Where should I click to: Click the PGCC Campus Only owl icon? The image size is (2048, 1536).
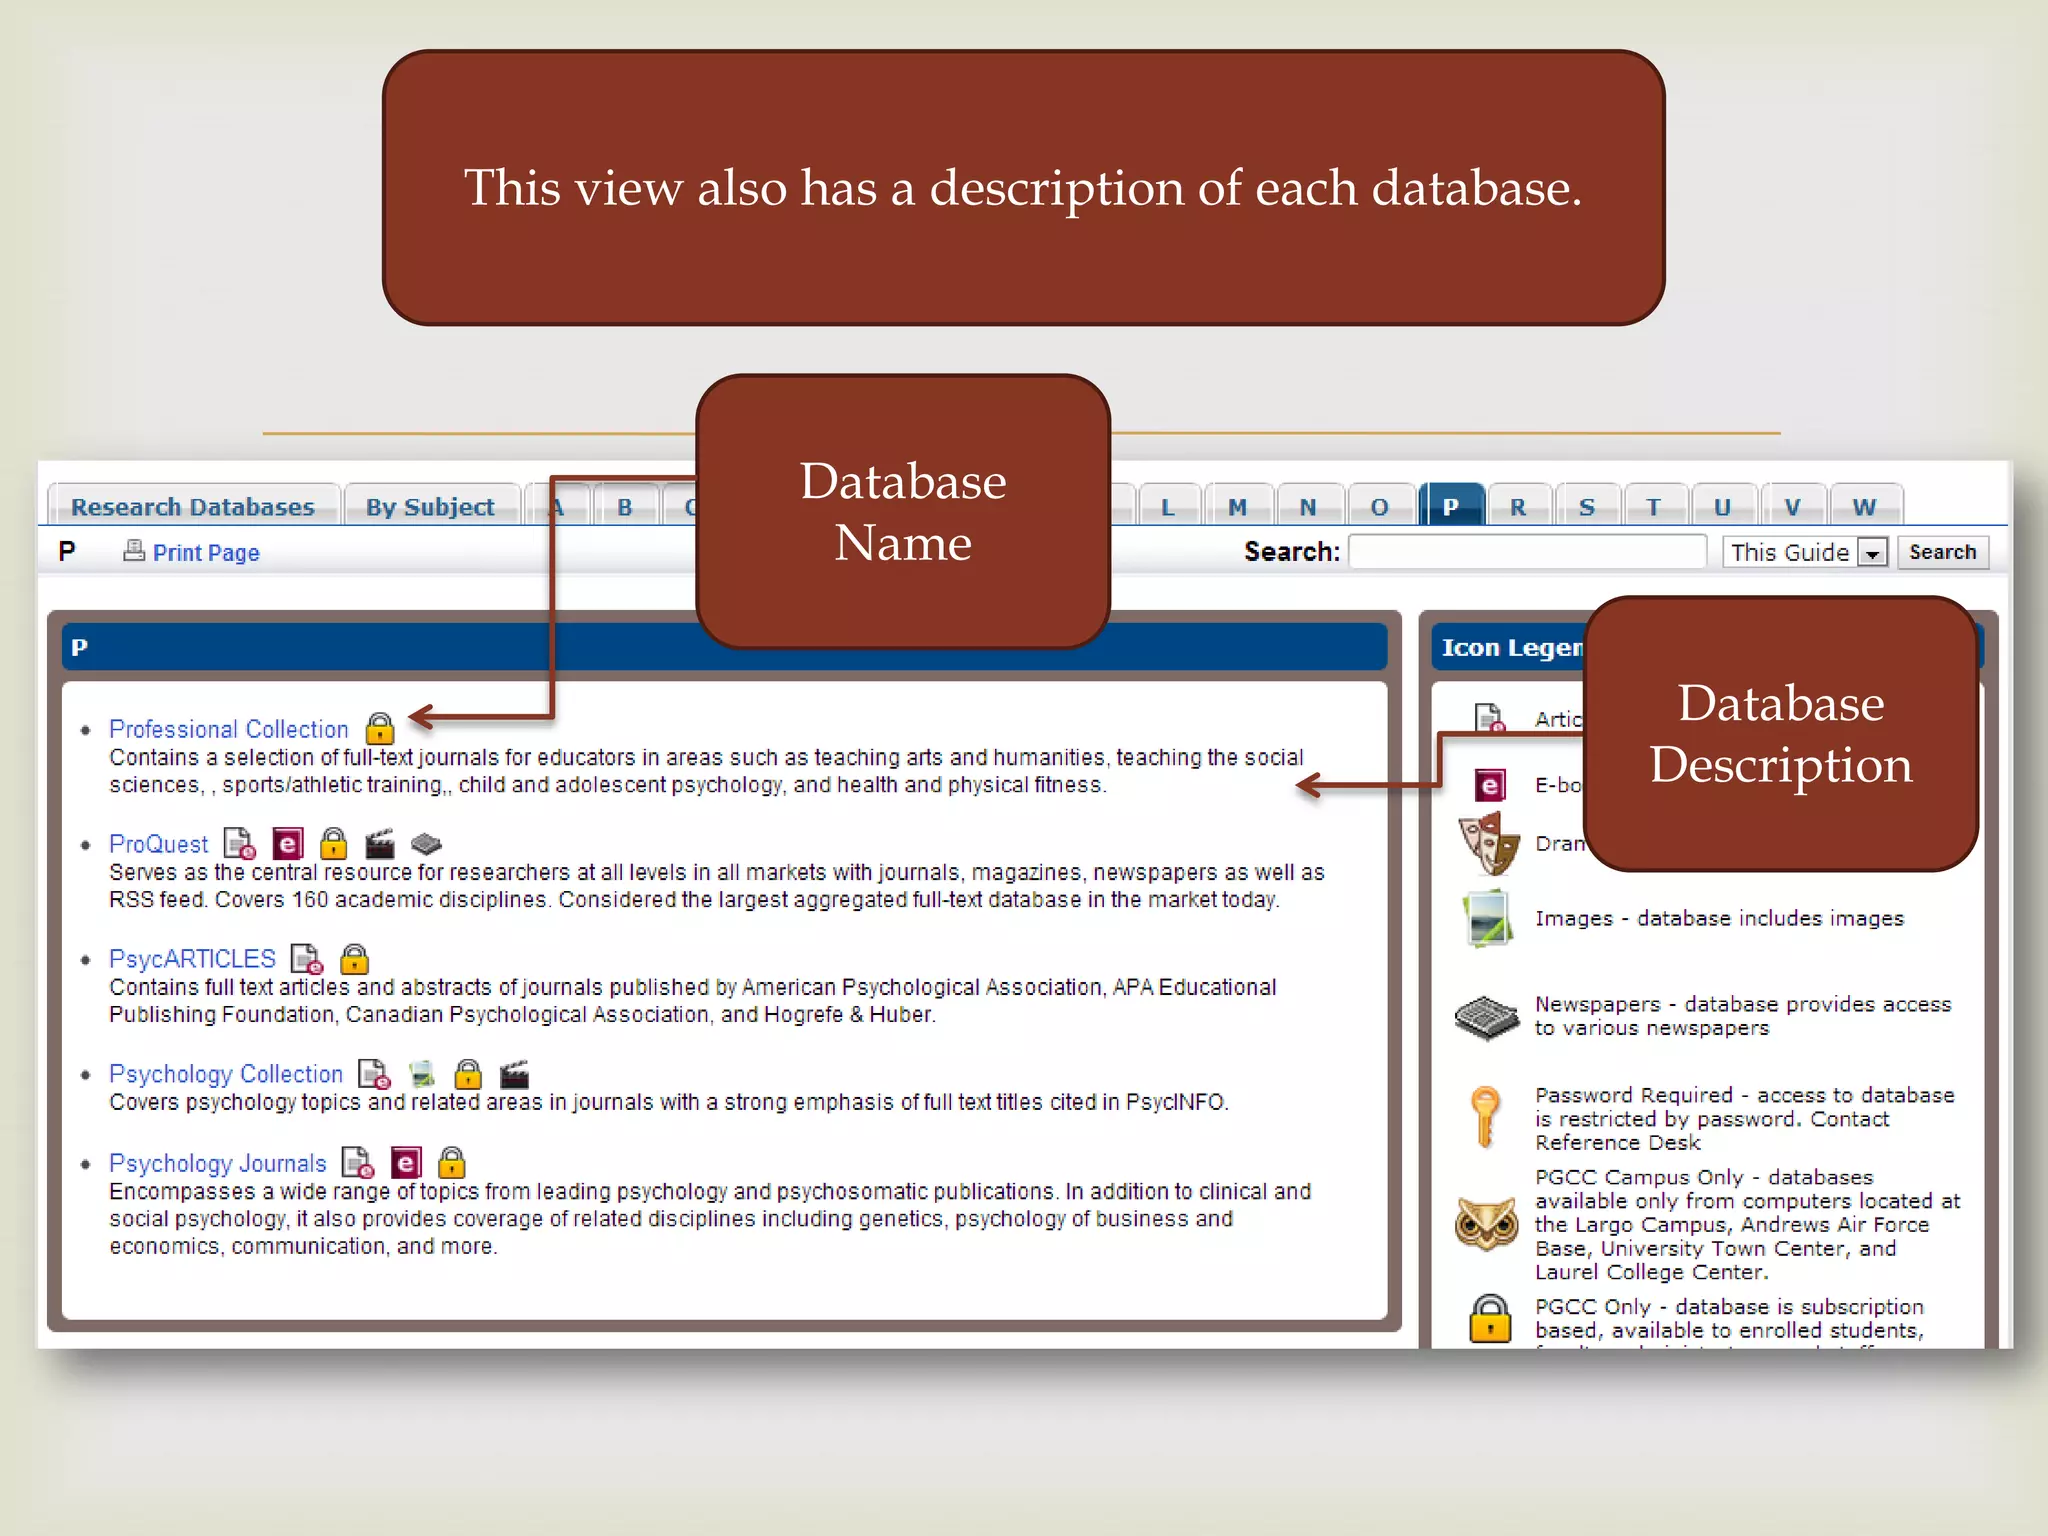(1487, 1224)
